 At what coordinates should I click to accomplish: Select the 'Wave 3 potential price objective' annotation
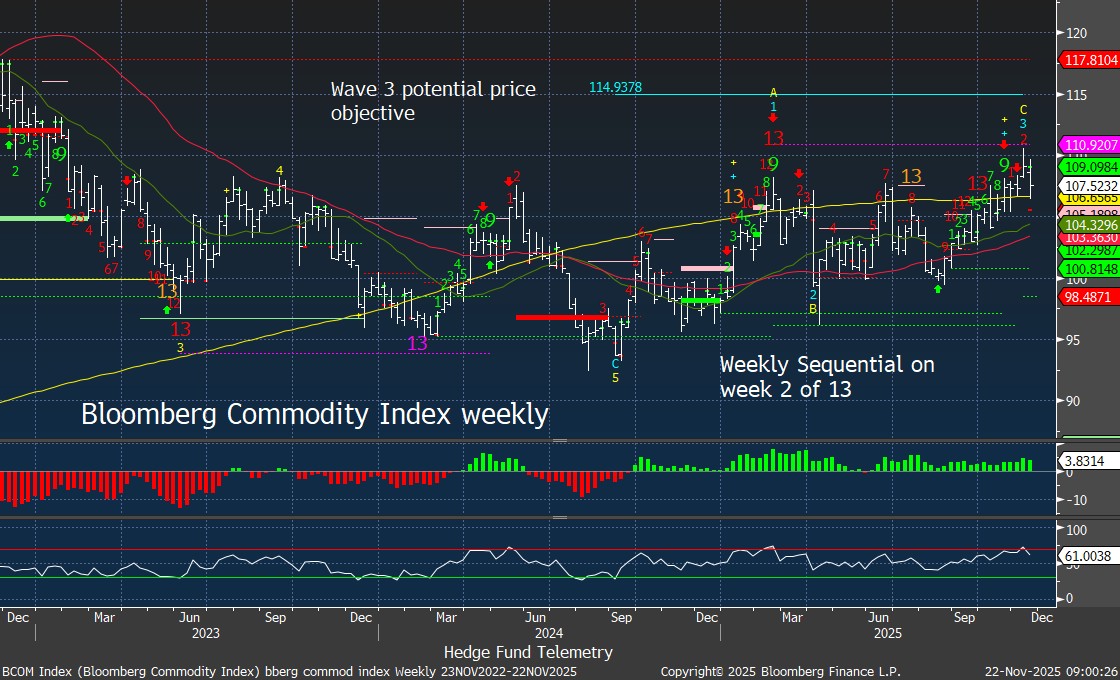pyautogui.click(x=433, y=101)
